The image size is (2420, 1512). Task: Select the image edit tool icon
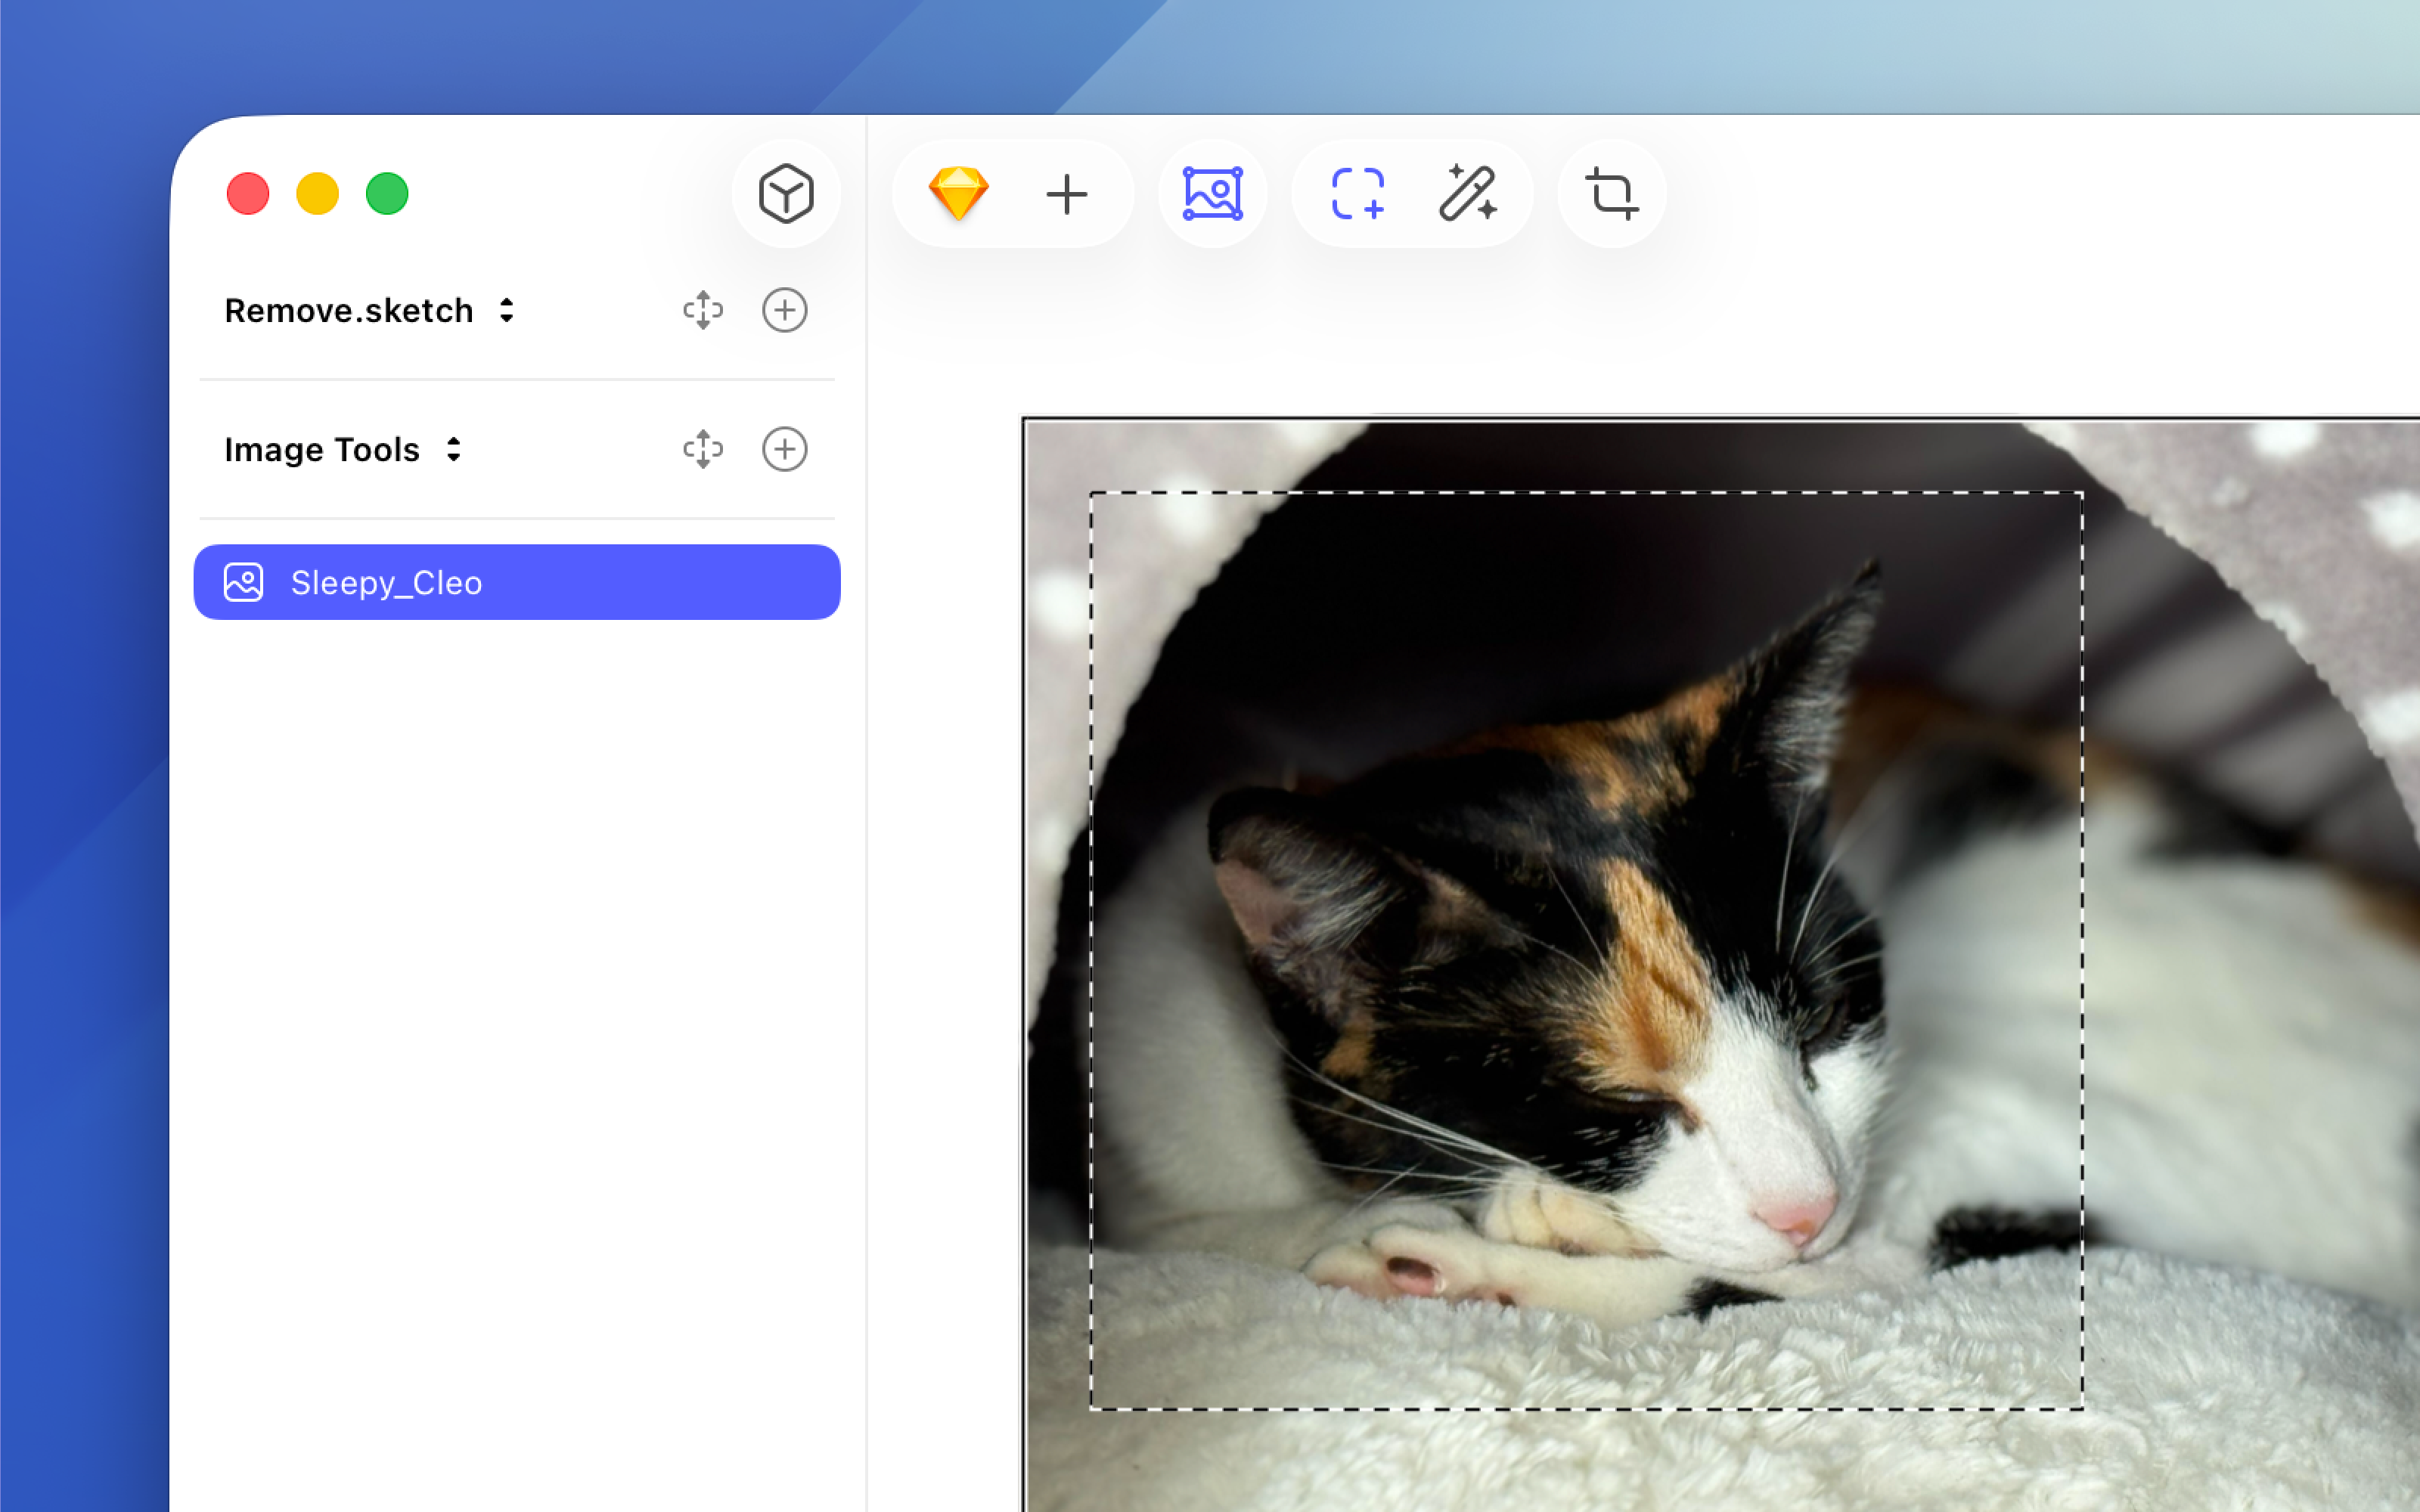(x=1212, y=194)
